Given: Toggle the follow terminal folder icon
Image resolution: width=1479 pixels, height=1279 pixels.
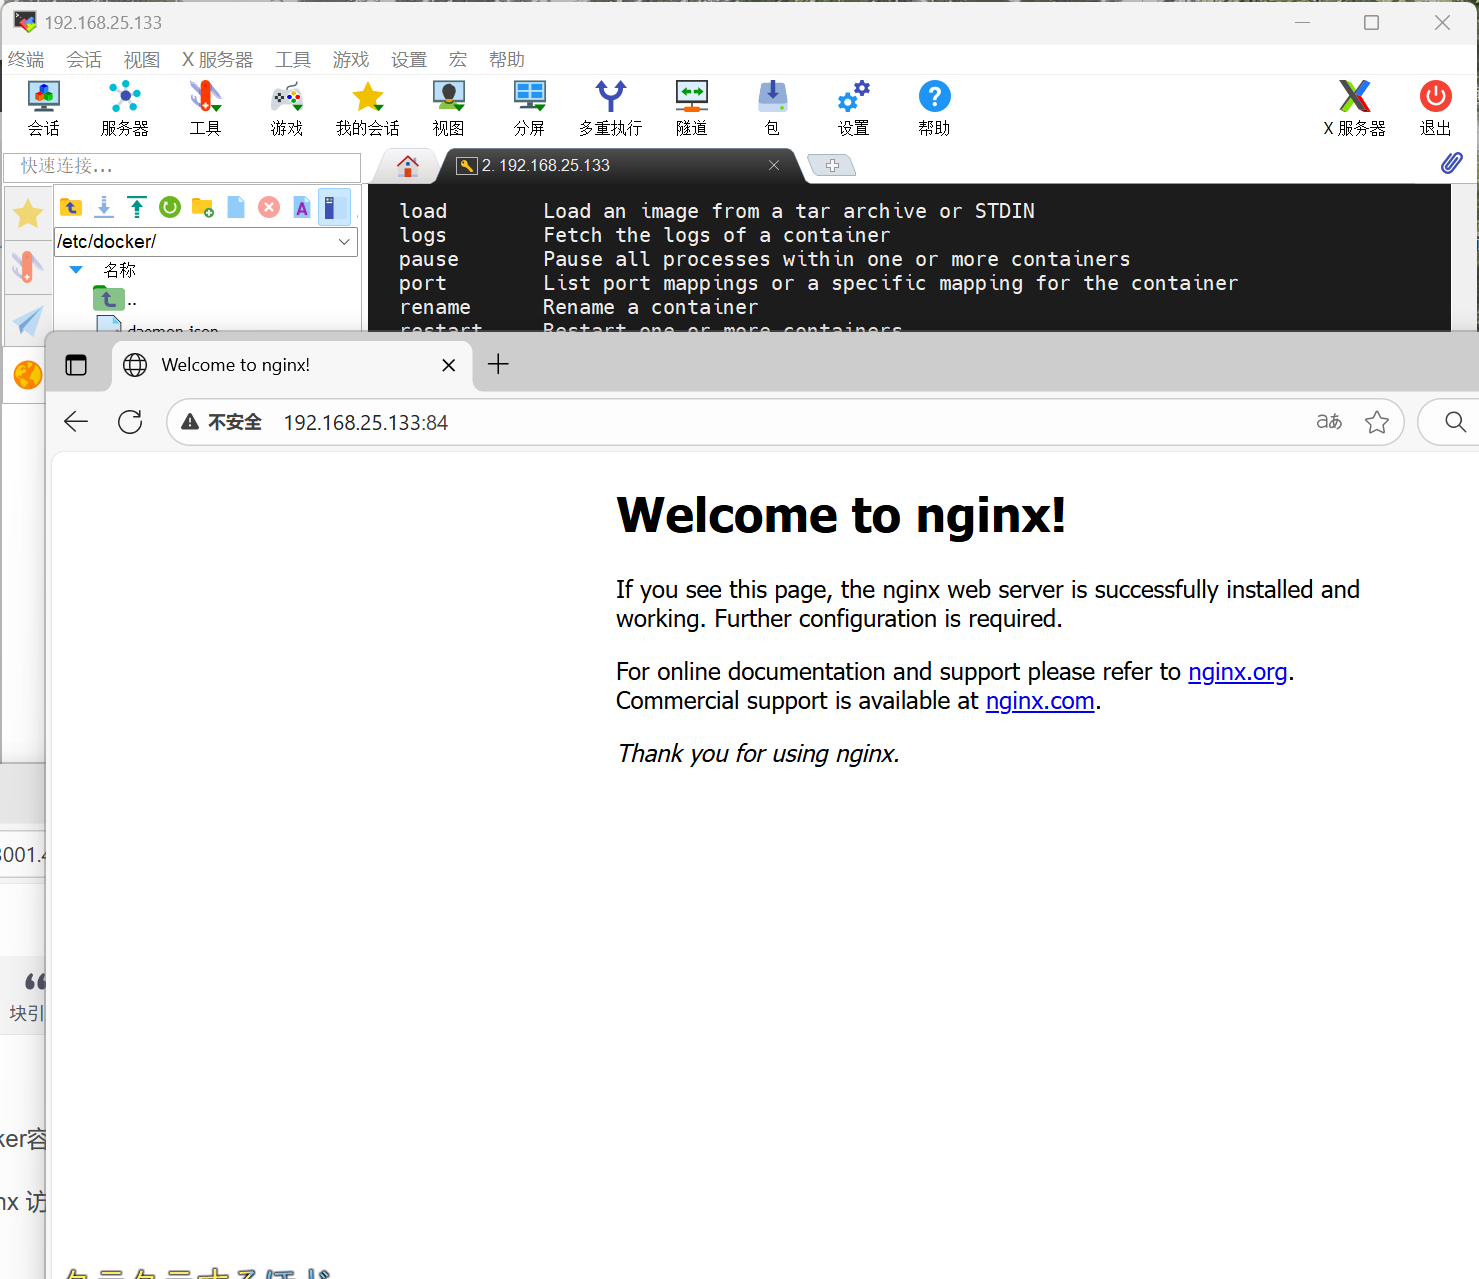Looking at the screenshot, I should pyautogui.click(x=334, y=207).
